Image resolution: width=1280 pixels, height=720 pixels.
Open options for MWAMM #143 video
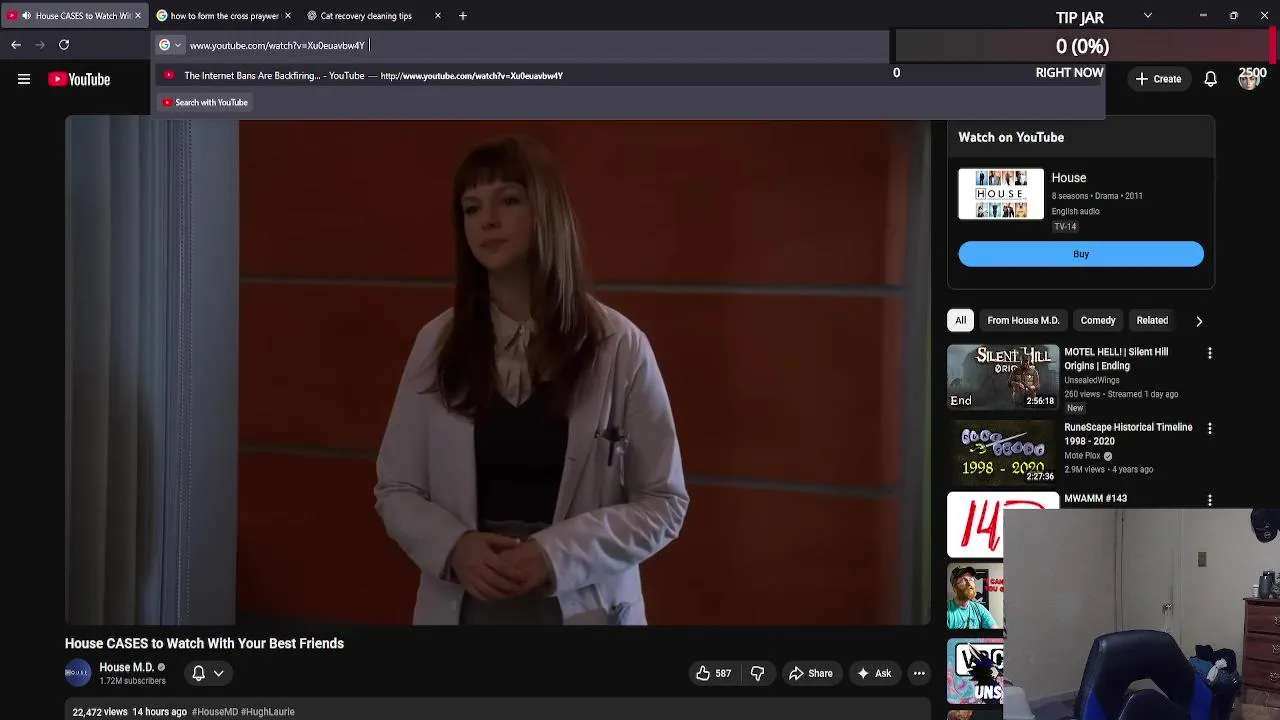click(x=1209, y=499)
